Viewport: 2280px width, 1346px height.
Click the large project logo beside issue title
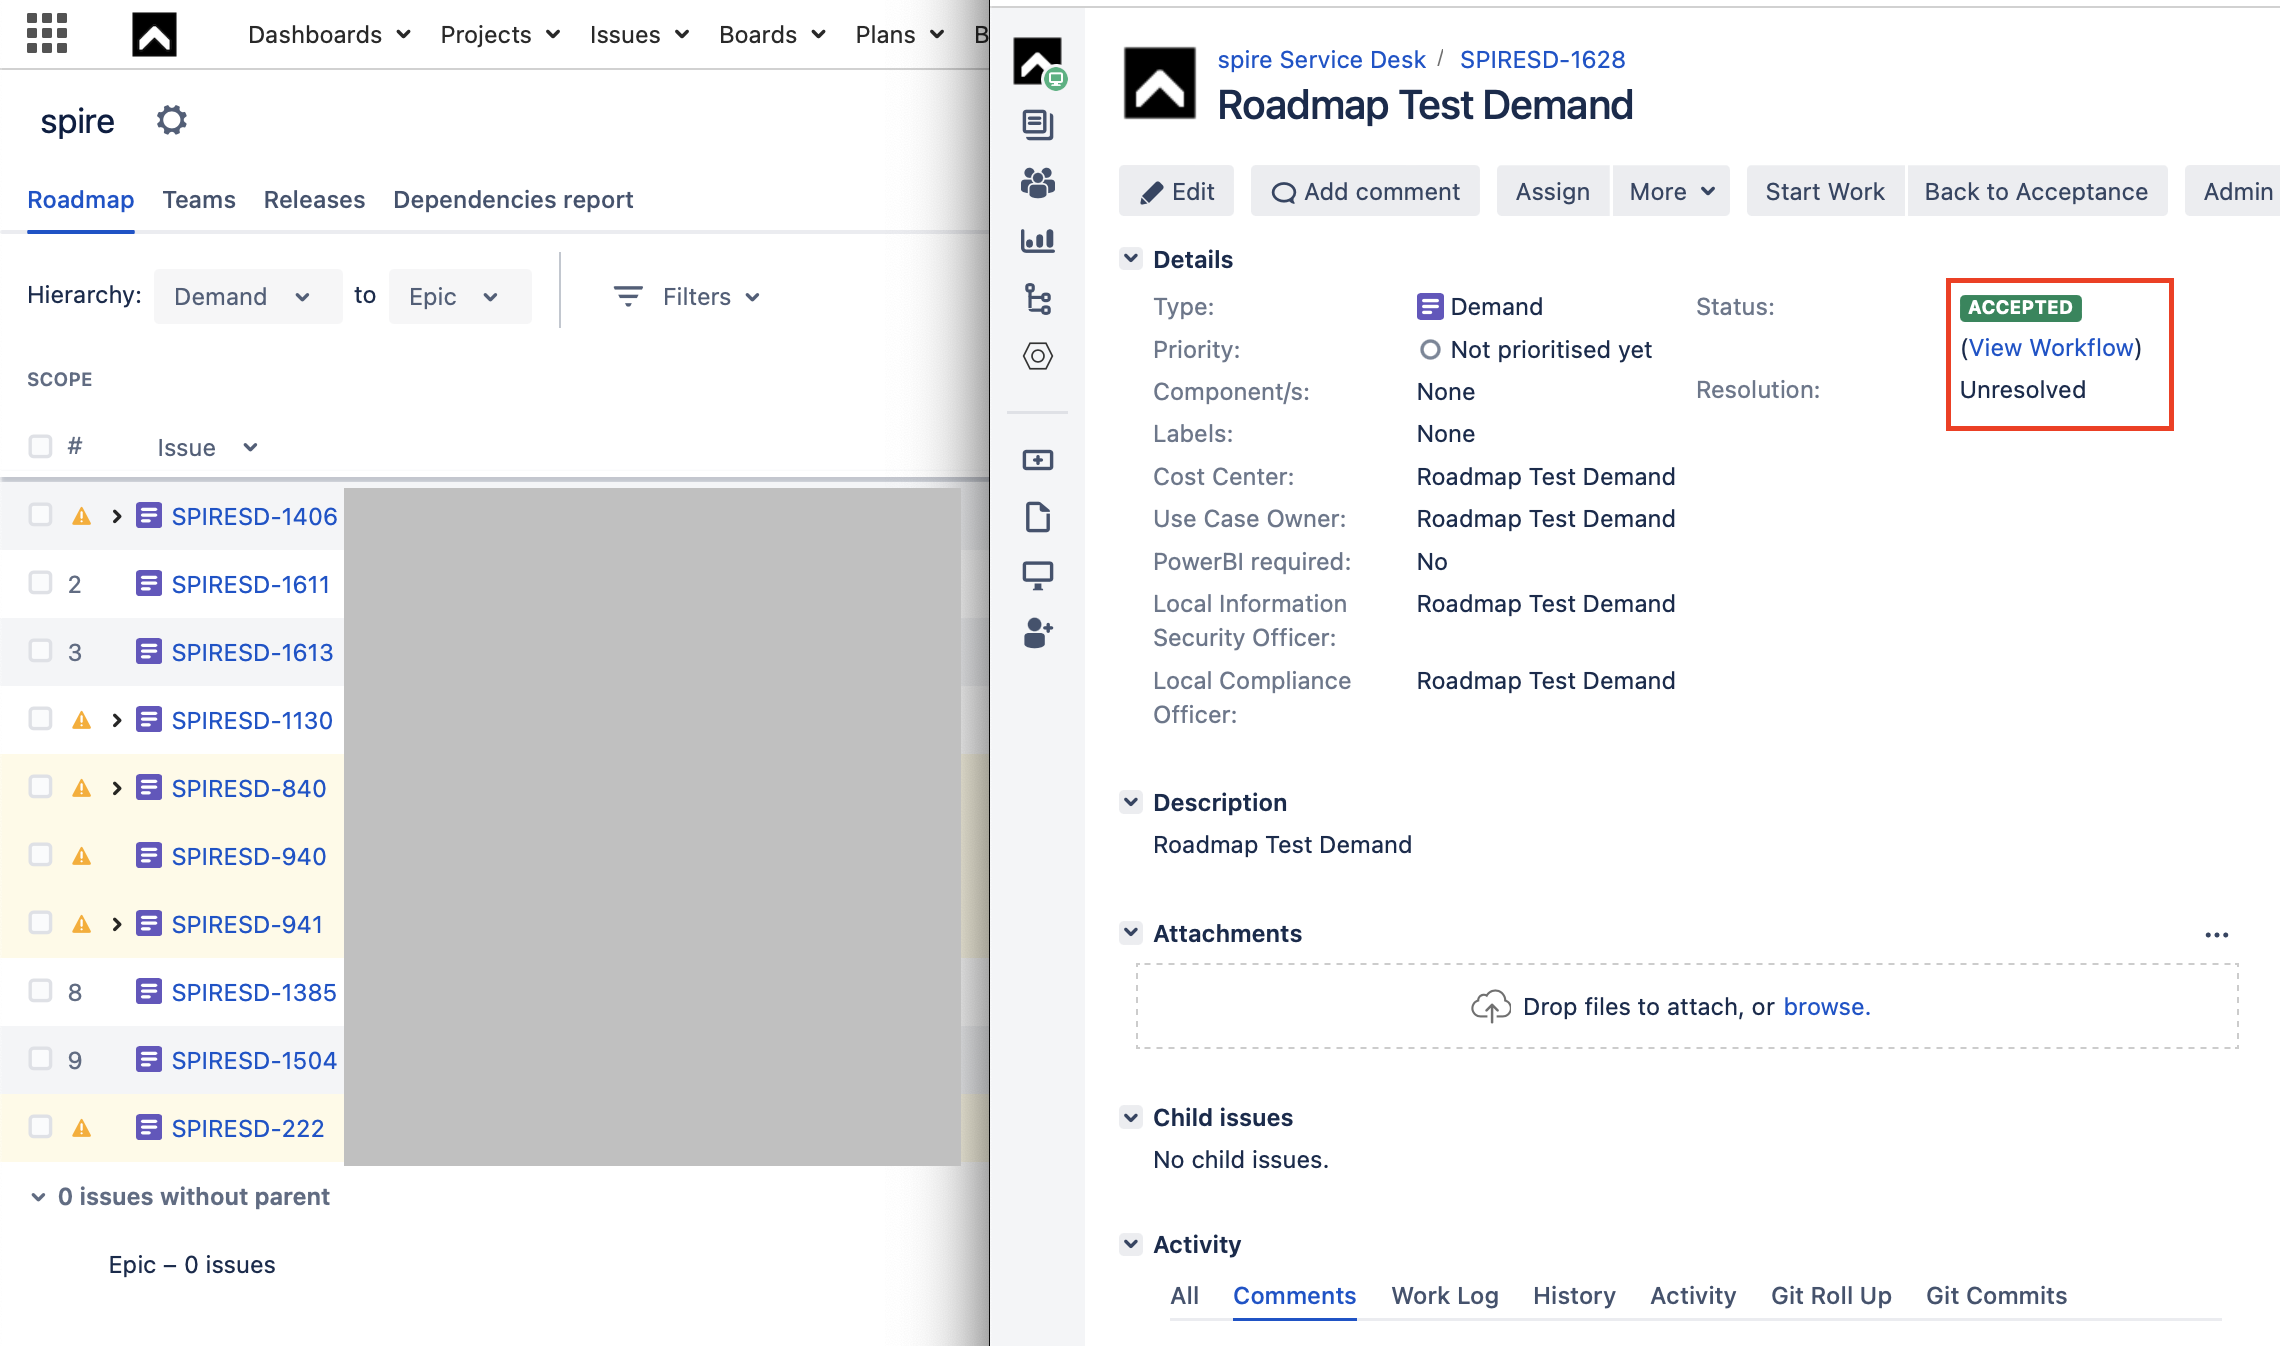tap(1160, 83)
